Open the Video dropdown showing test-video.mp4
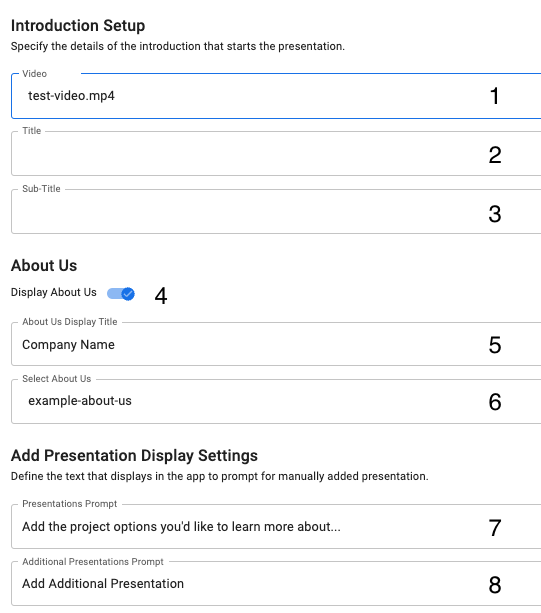Image resolution: width=541 pixels, height=613 pixels. (276, 96)
